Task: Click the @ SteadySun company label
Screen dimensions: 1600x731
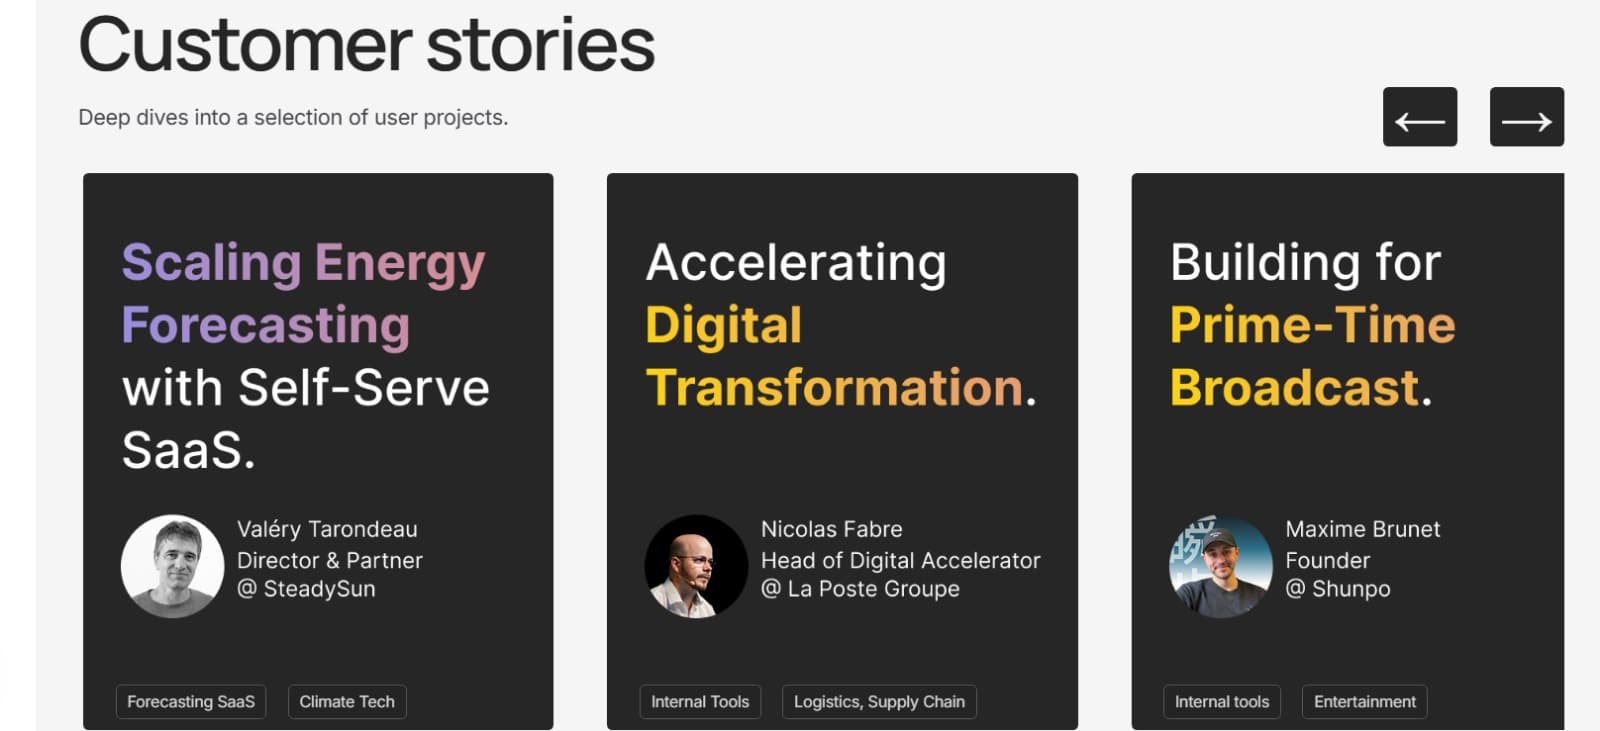Action: (307, 588)
